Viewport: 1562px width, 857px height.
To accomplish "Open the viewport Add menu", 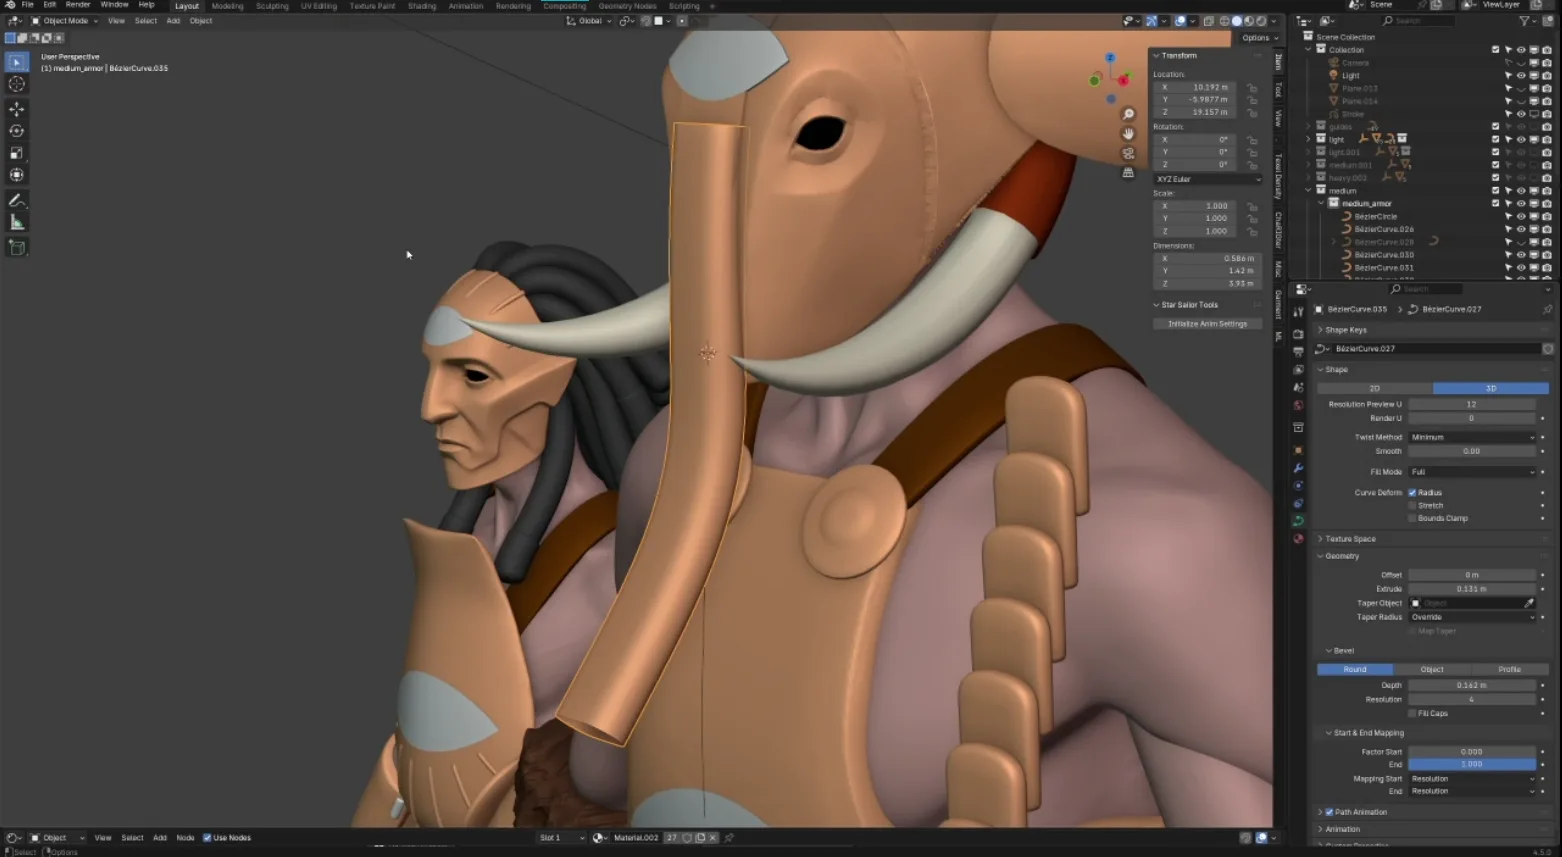I will click(173, 21).
